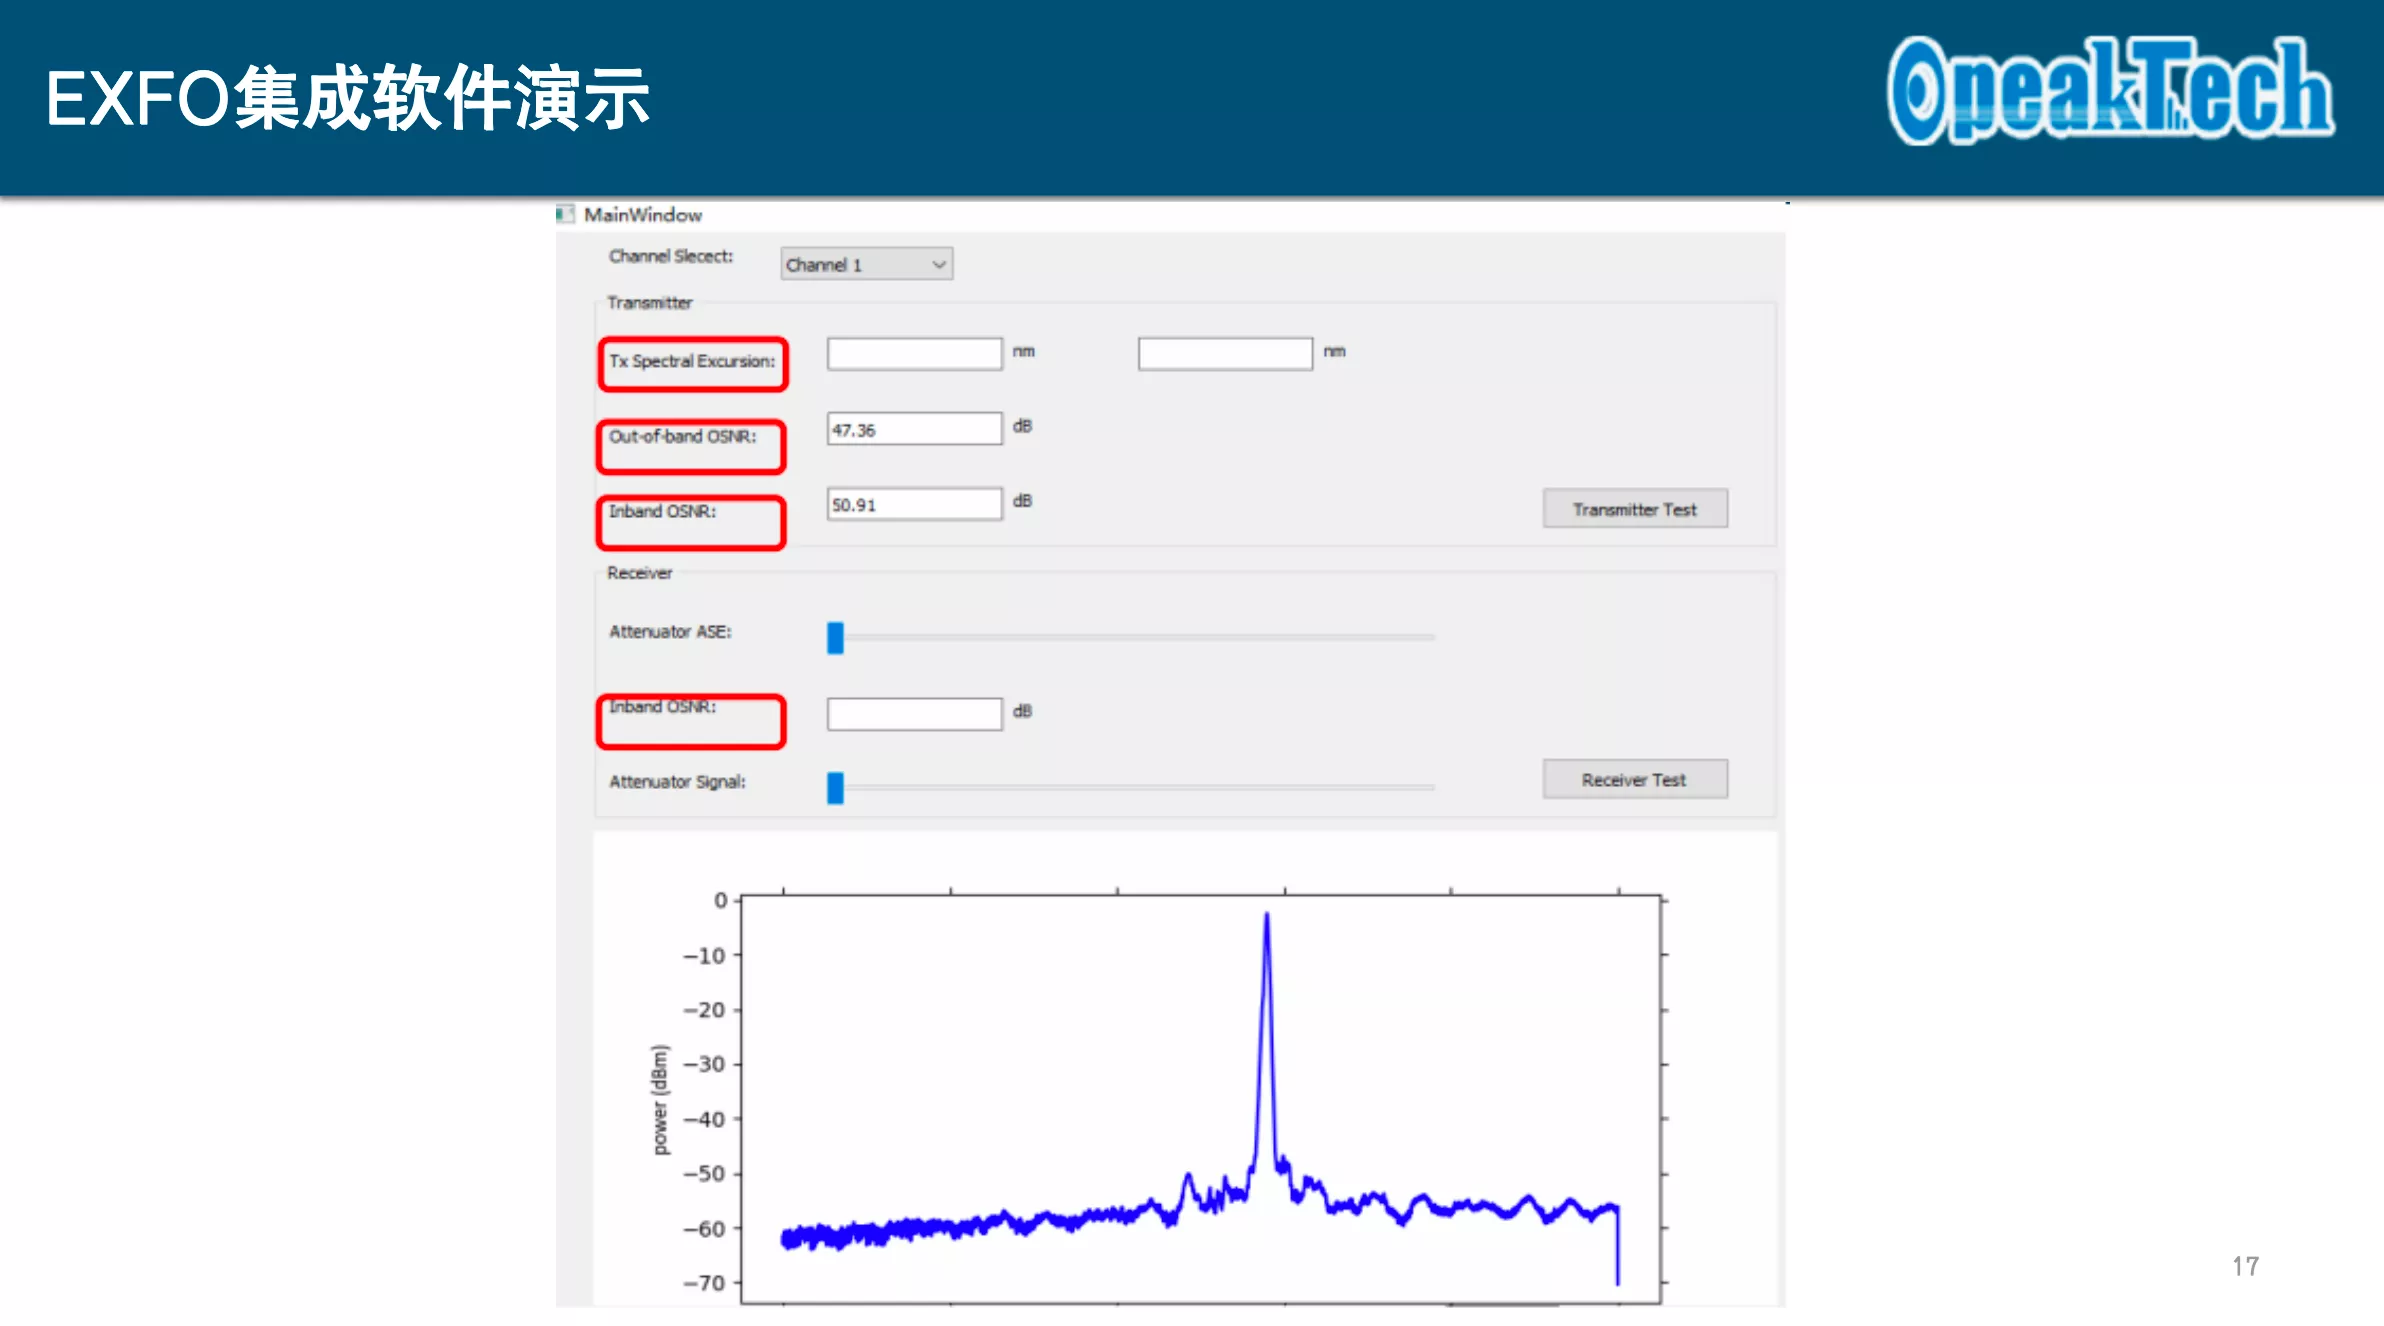This screenshot has height=1326, width=2384.
Task: Click the Tx Spectral Excursion label
Action: pos(692,361)
